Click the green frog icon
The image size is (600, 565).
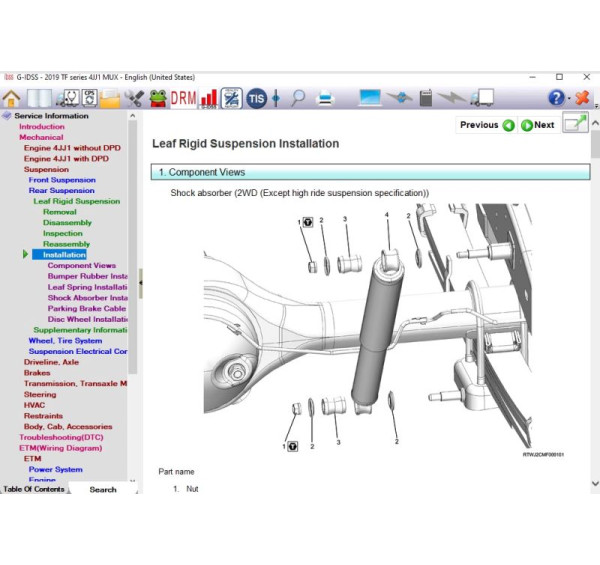(158, 98)
